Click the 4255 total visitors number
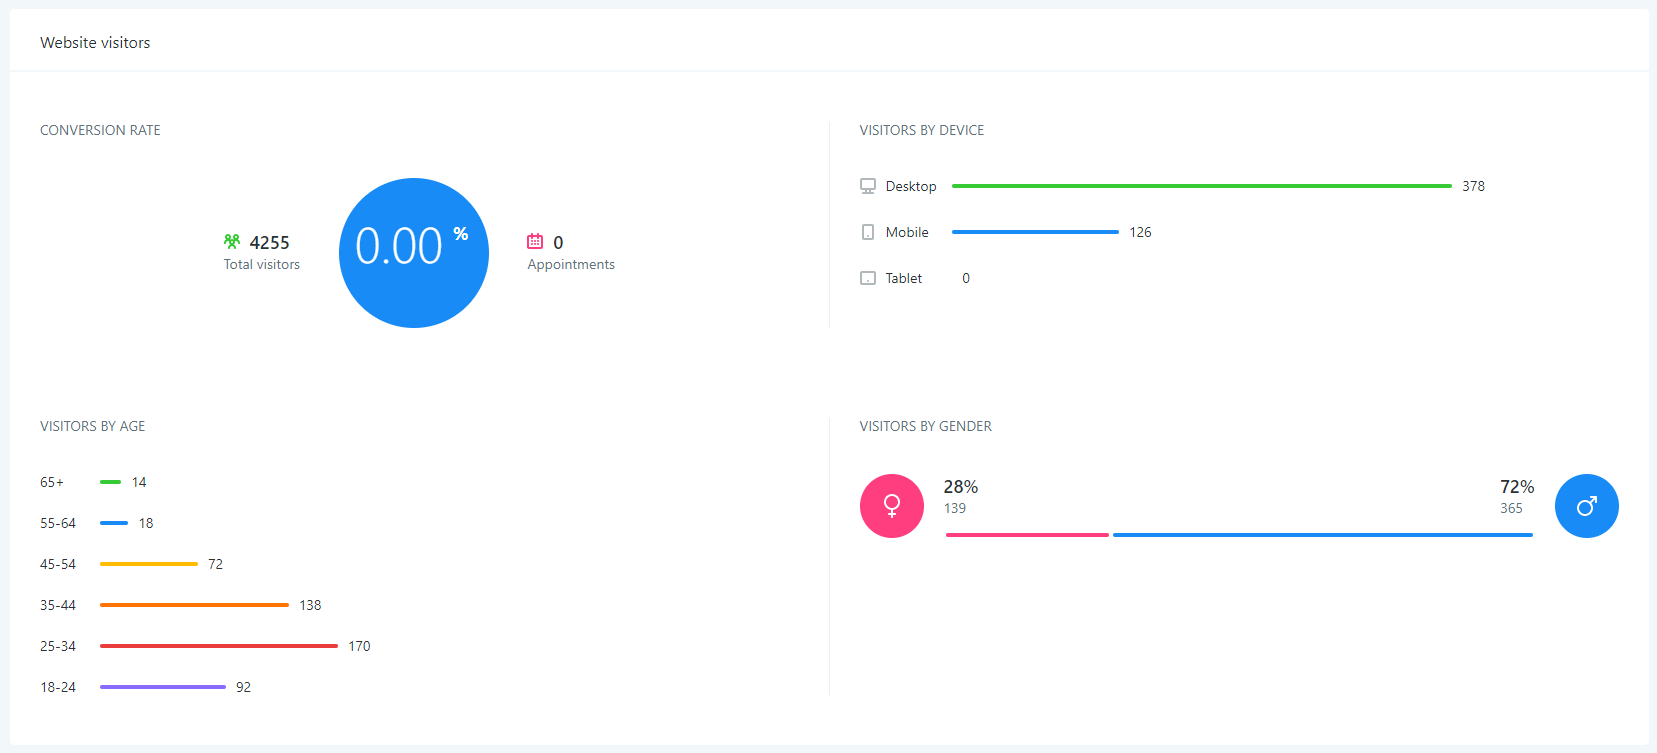 tap(269, 243)
